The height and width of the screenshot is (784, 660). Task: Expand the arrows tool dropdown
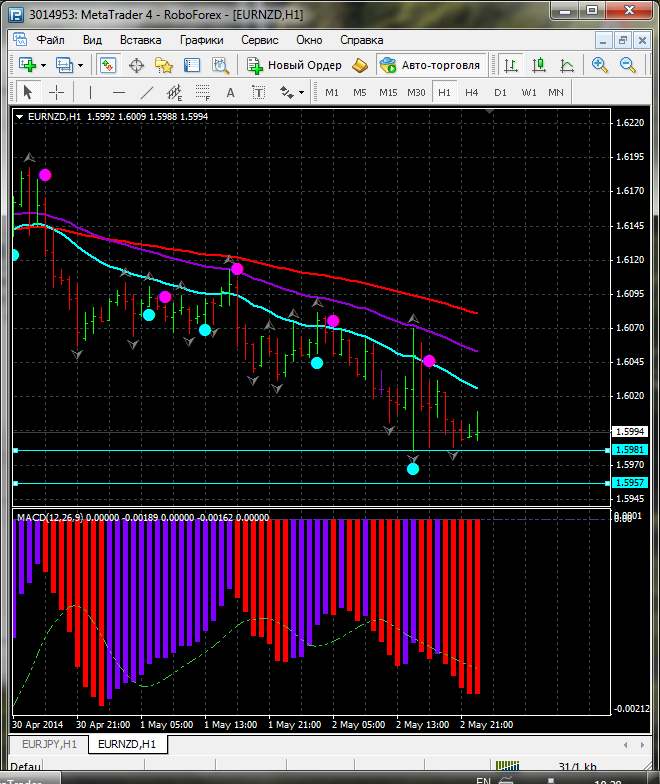click(302, 92)
